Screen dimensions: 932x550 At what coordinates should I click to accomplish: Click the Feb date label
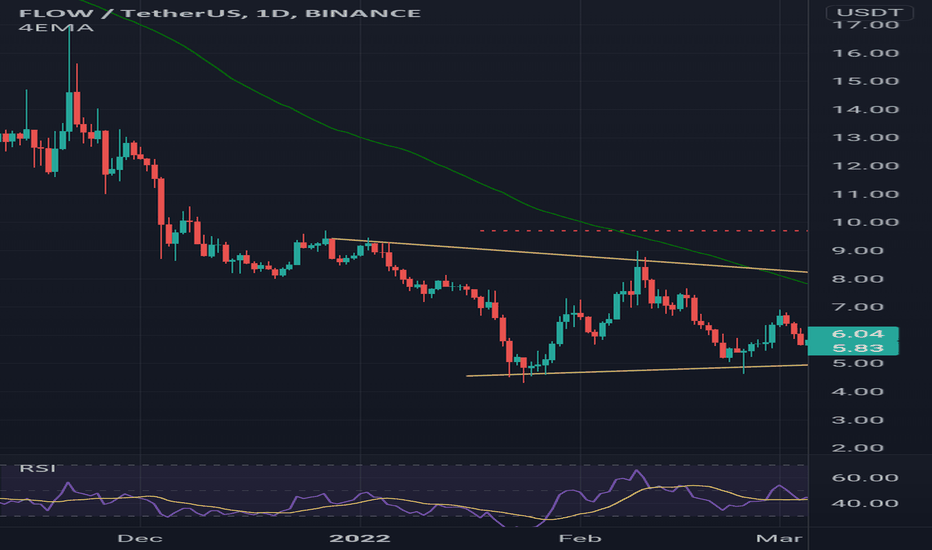580,538
